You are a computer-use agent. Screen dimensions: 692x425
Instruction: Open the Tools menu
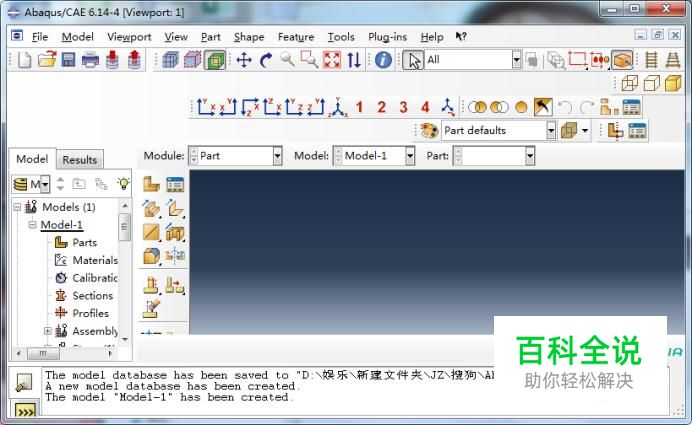(341, 37)
